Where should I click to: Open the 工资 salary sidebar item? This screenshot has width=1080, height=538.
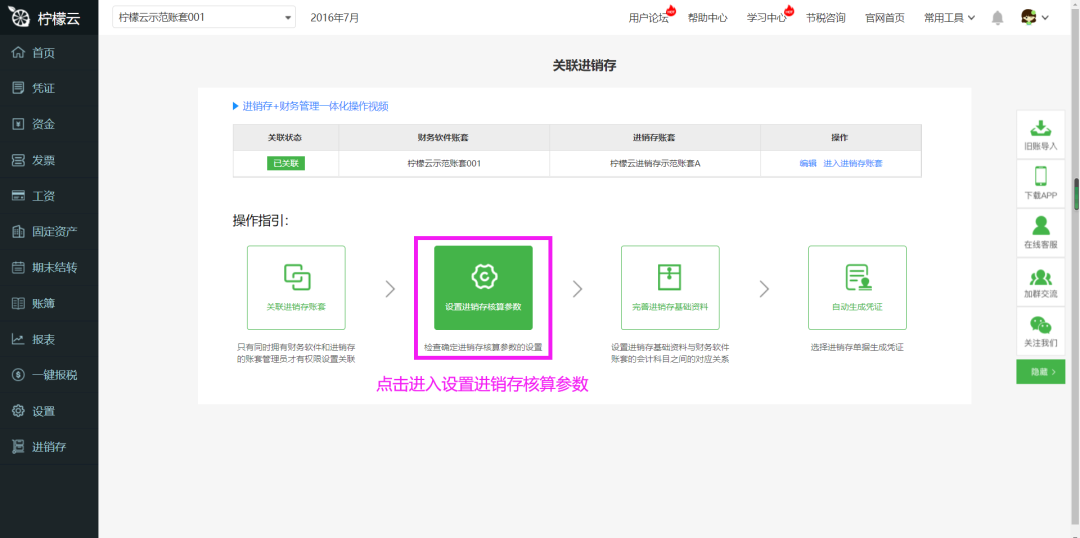point(49,196)
